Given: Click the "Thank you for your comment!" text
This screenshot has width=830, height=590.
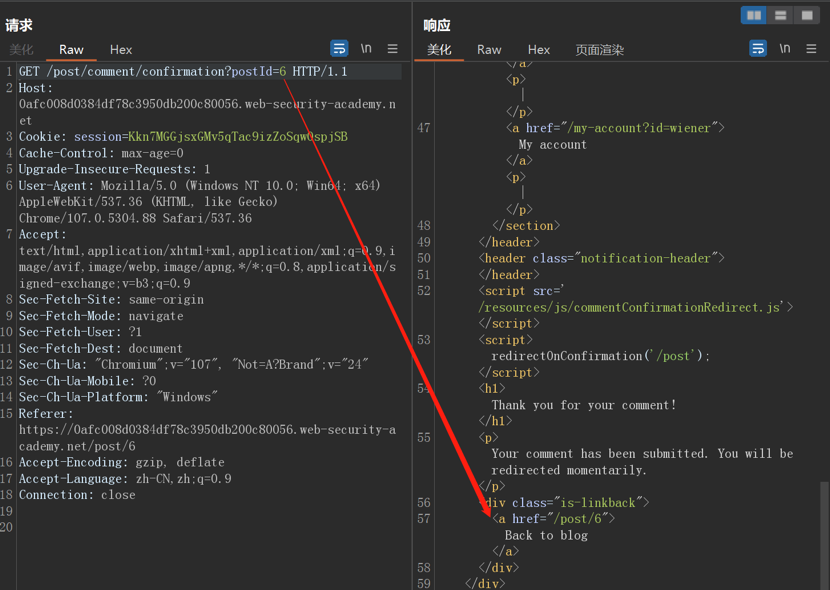Looking at the screenshot, I should pyautogui.click(x=584, y=405).
